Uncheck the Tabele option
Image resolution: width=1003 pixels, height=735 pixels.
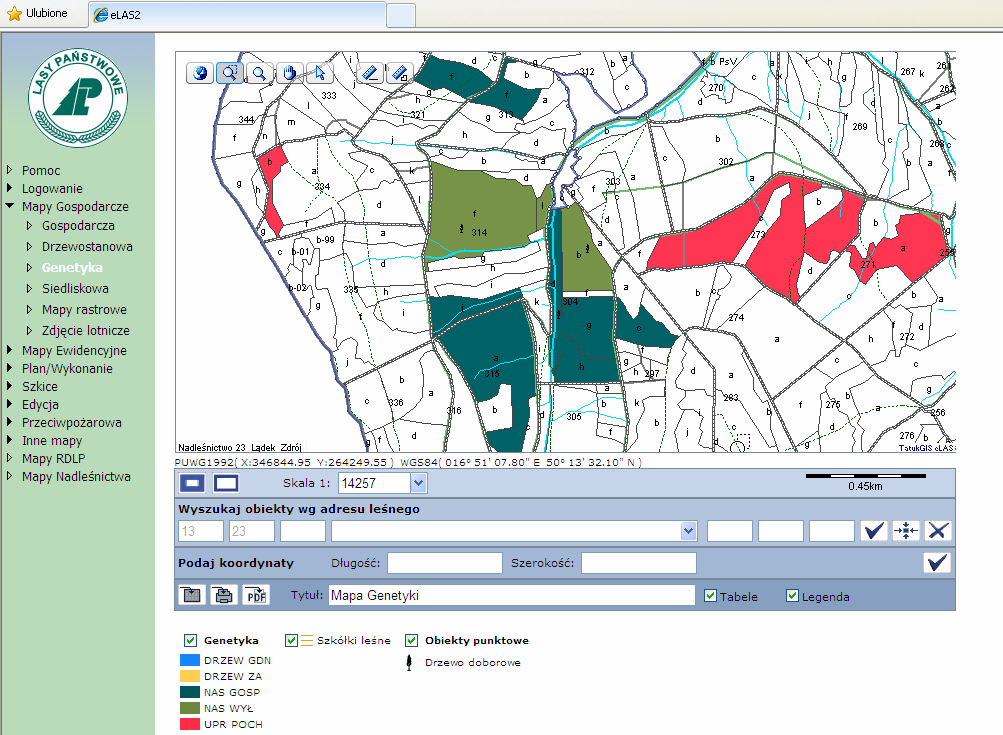pyautogui.click(x=710, y=596)
